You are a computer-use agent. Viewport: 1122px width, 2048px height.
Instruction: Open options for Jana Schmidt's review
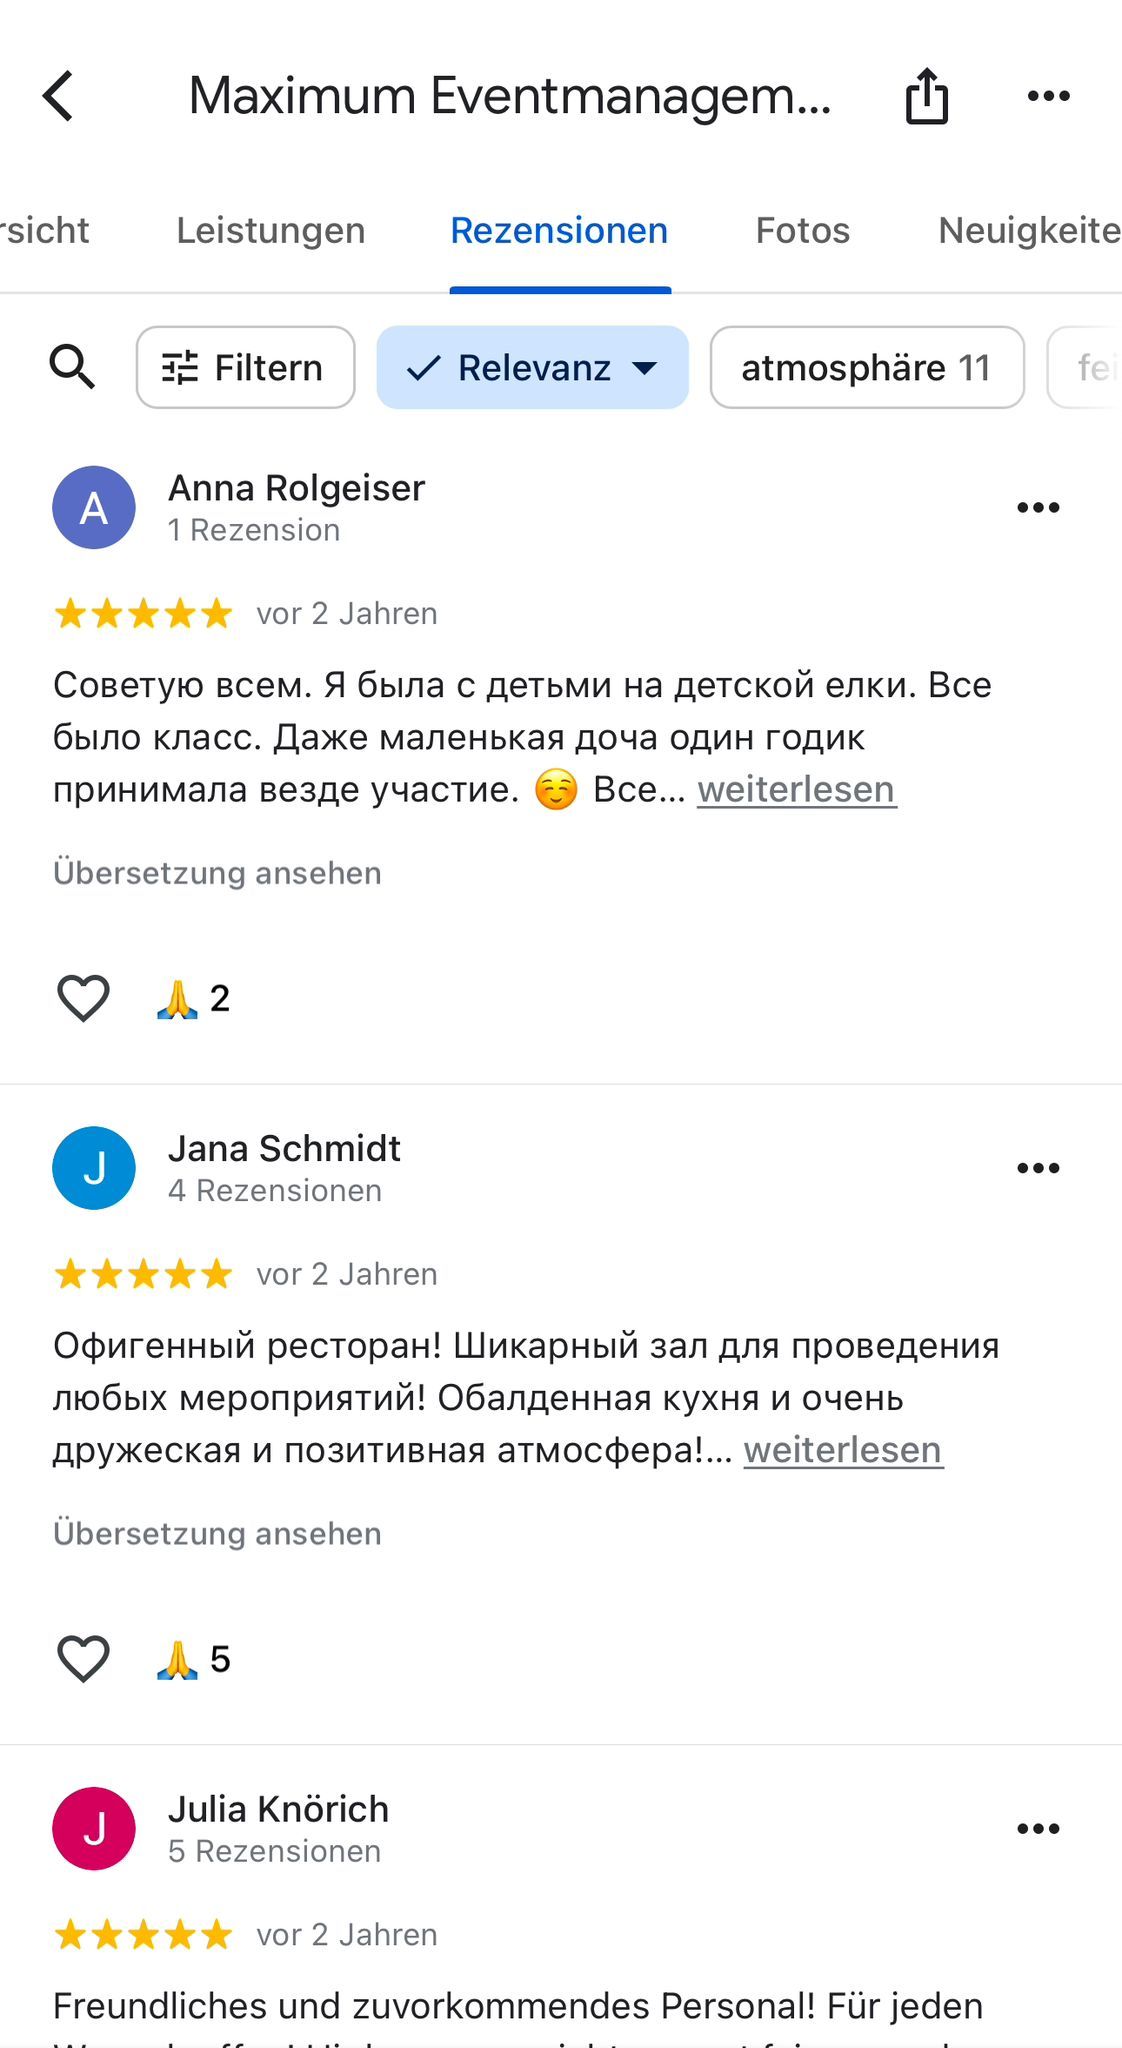[1038, 1168]
